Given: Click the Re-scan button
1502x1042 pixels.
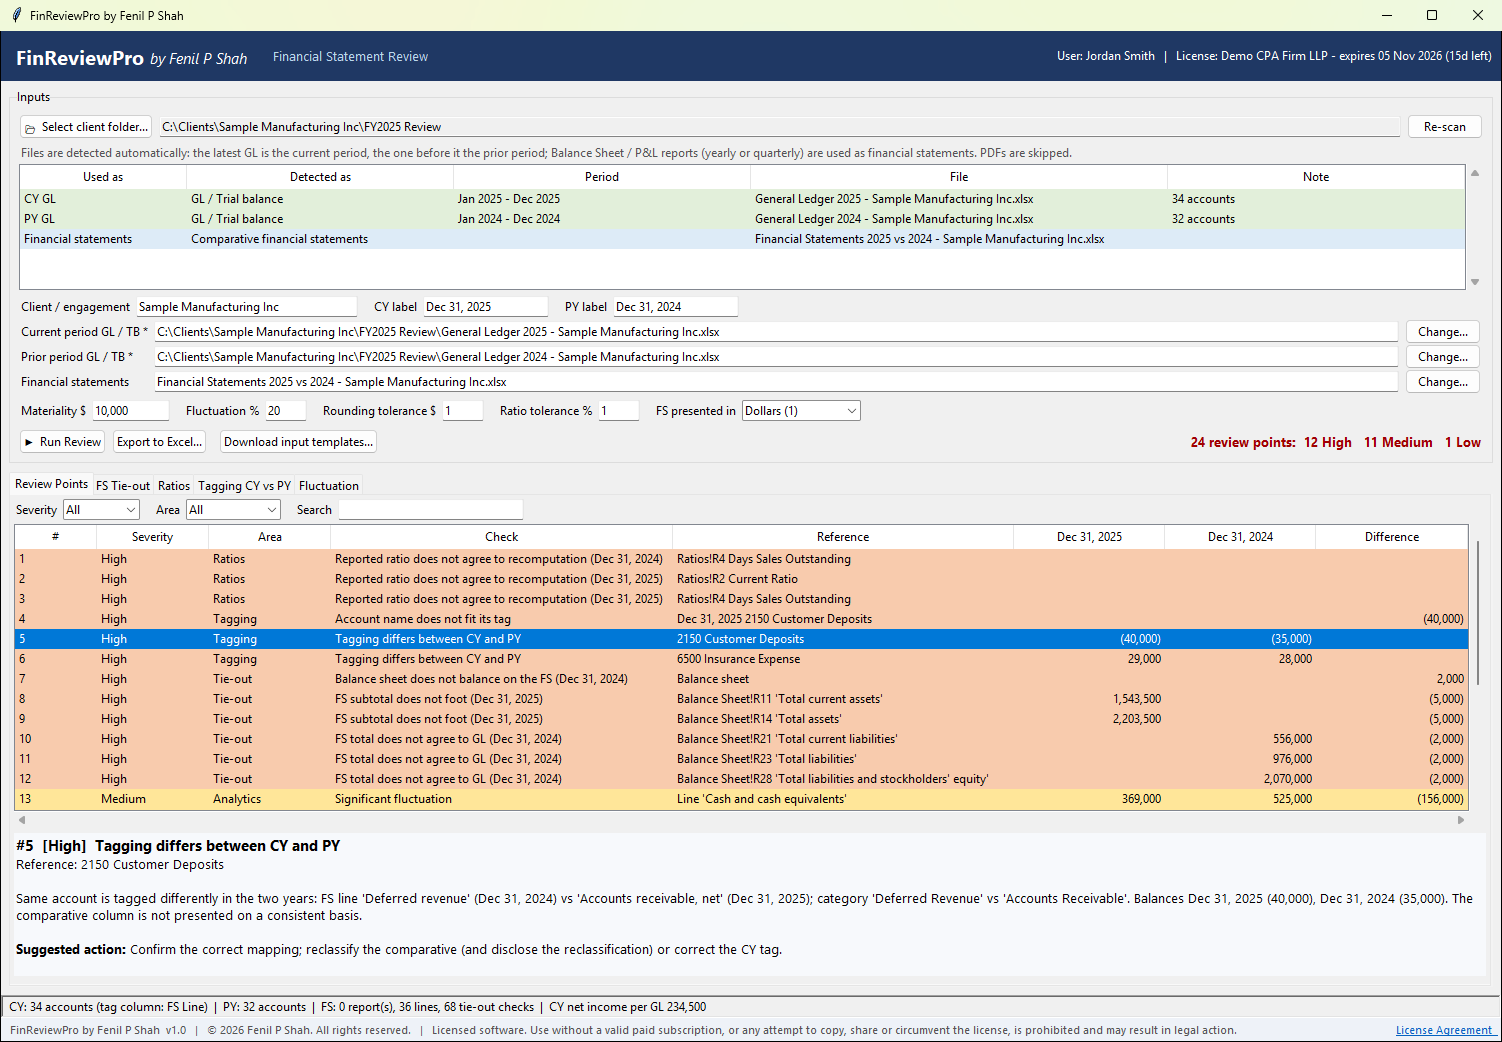Looking at the screenshot, I should click(1445, 127).
